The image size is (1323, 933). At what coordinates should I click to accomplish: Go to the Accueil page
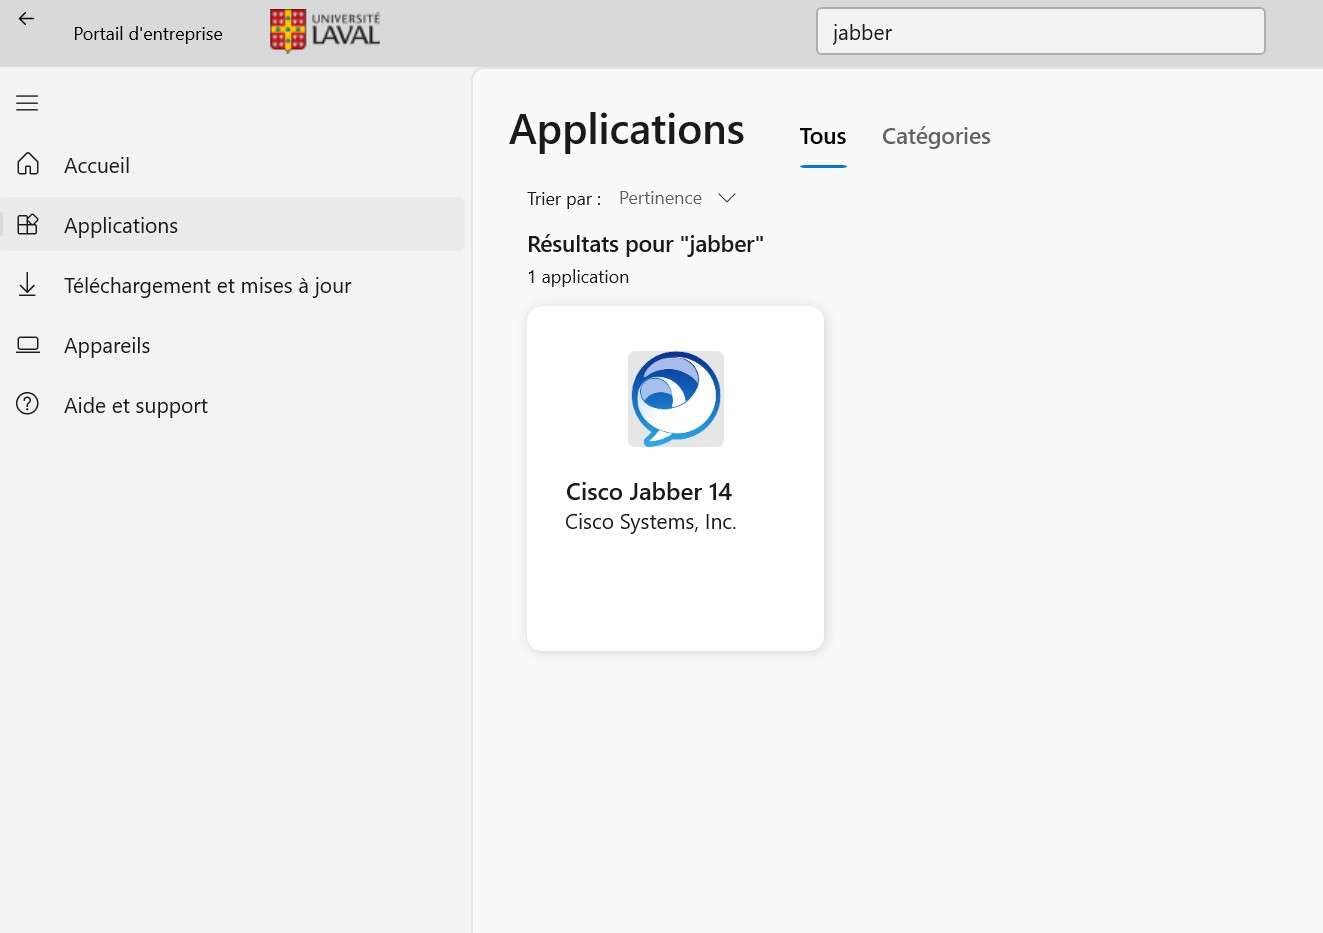click(97, 166)
